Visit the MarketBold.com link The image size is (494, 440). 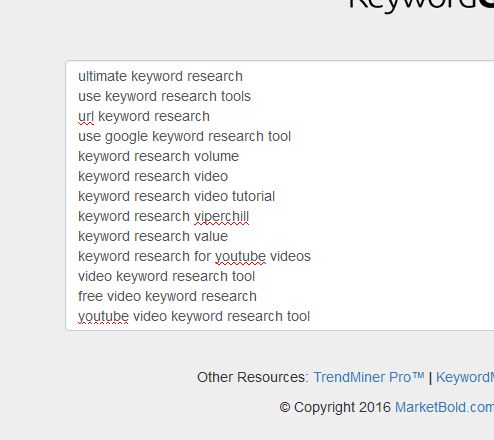click(x=444, y=407)
